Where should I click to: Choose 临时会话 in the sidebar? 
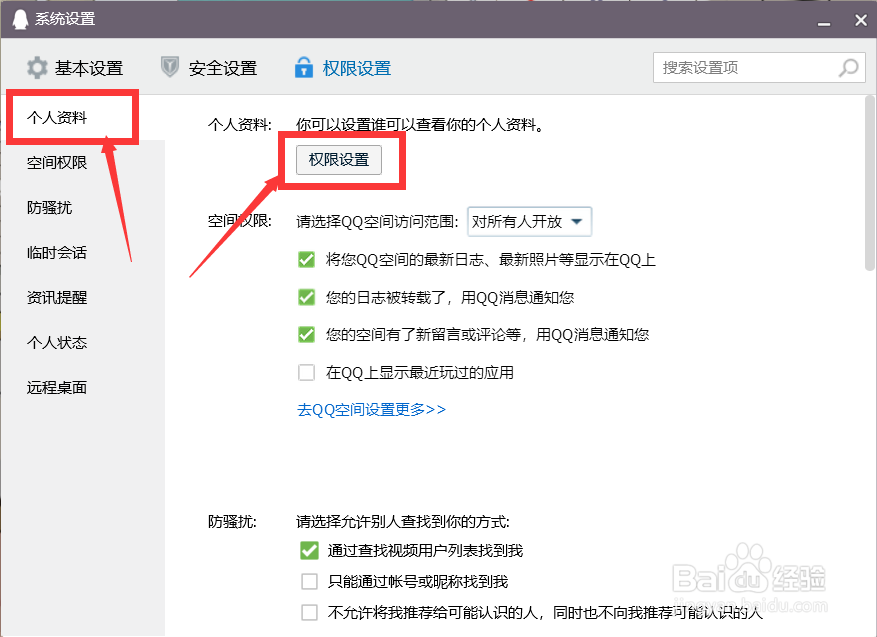point(57,253)
